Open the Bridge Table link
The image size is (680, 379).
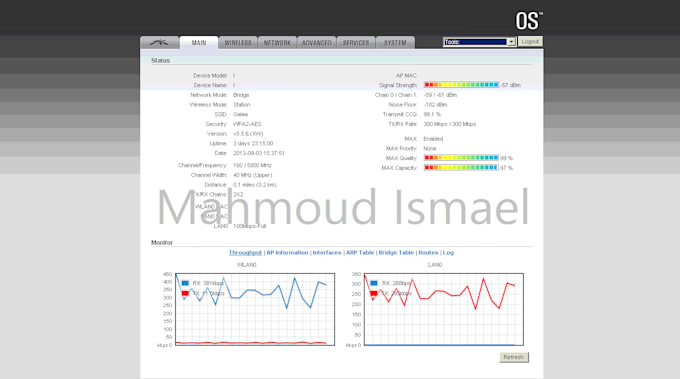[396, 252]
